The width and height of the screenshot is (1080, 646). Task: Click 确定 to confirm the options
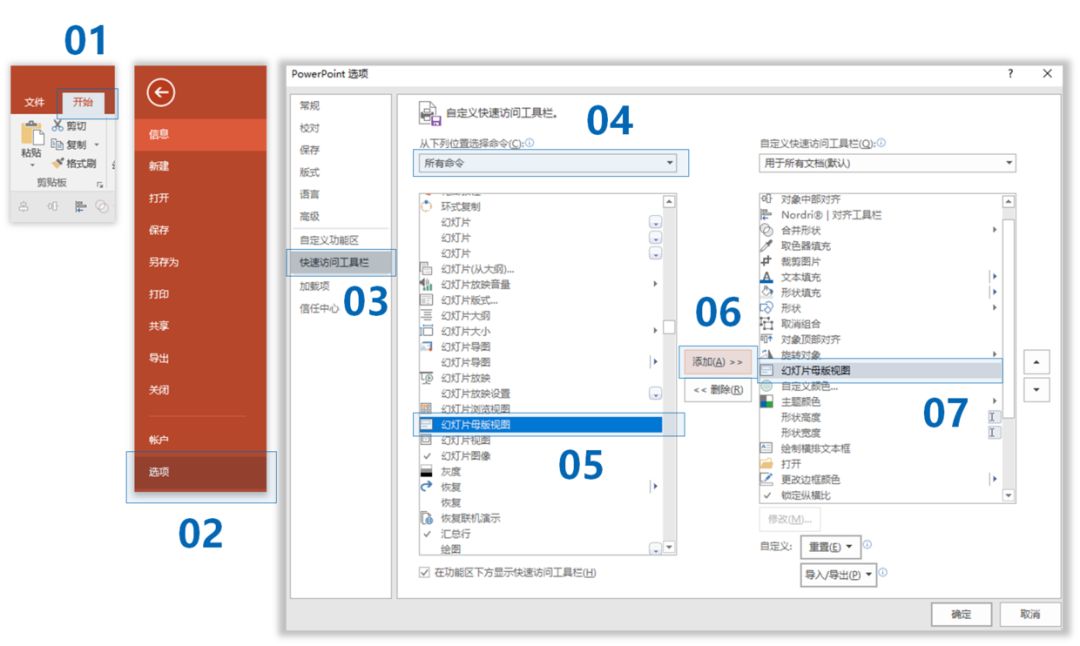point(961,614)
